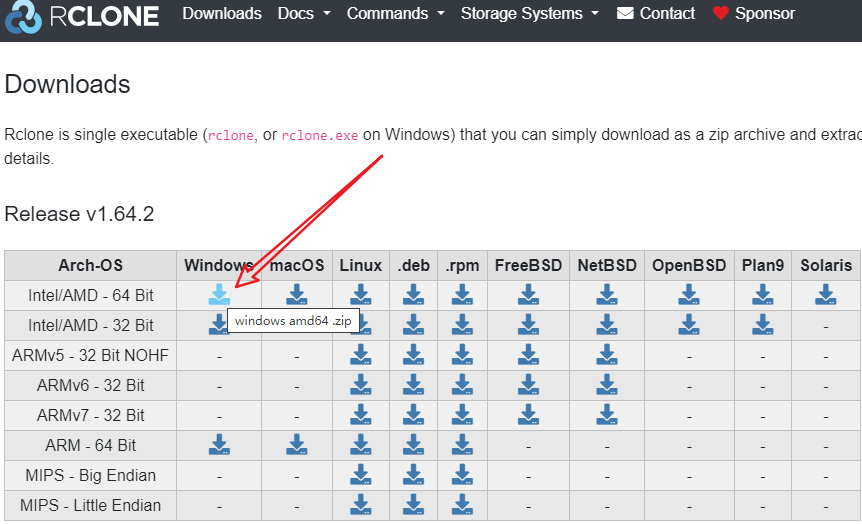Screen dimensions: 862x524
Task: Select the 'MIPS - Big Endian' row label
Action: pyautogui.click(x=91, y=475)
